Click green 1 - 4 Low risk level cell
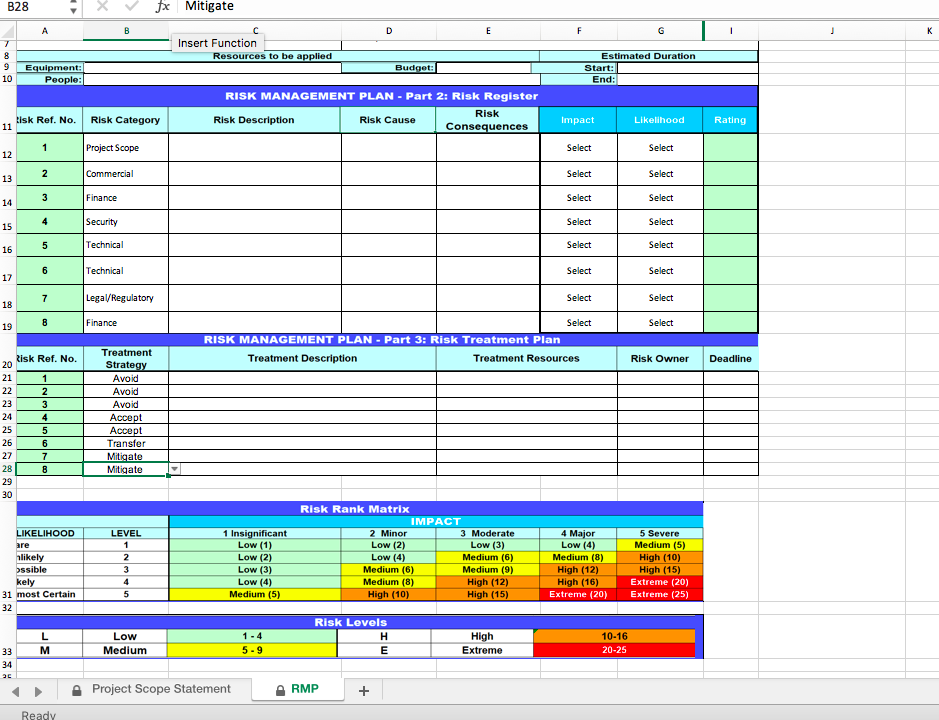The width and height of the screenshot is (939, 720). coord(252,636)
